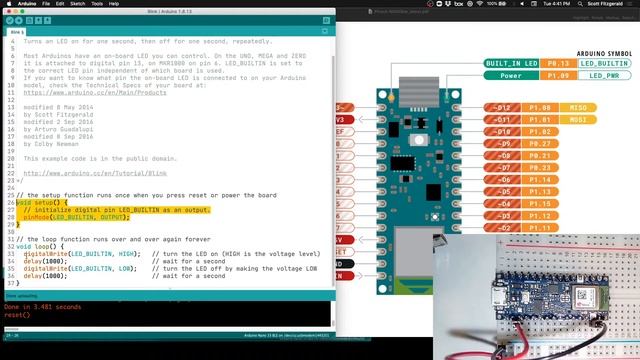Screen dimensions: 640x360
Task: Click the 'by Scott Fitzgerald' comment line
Action: coord(58,115)
